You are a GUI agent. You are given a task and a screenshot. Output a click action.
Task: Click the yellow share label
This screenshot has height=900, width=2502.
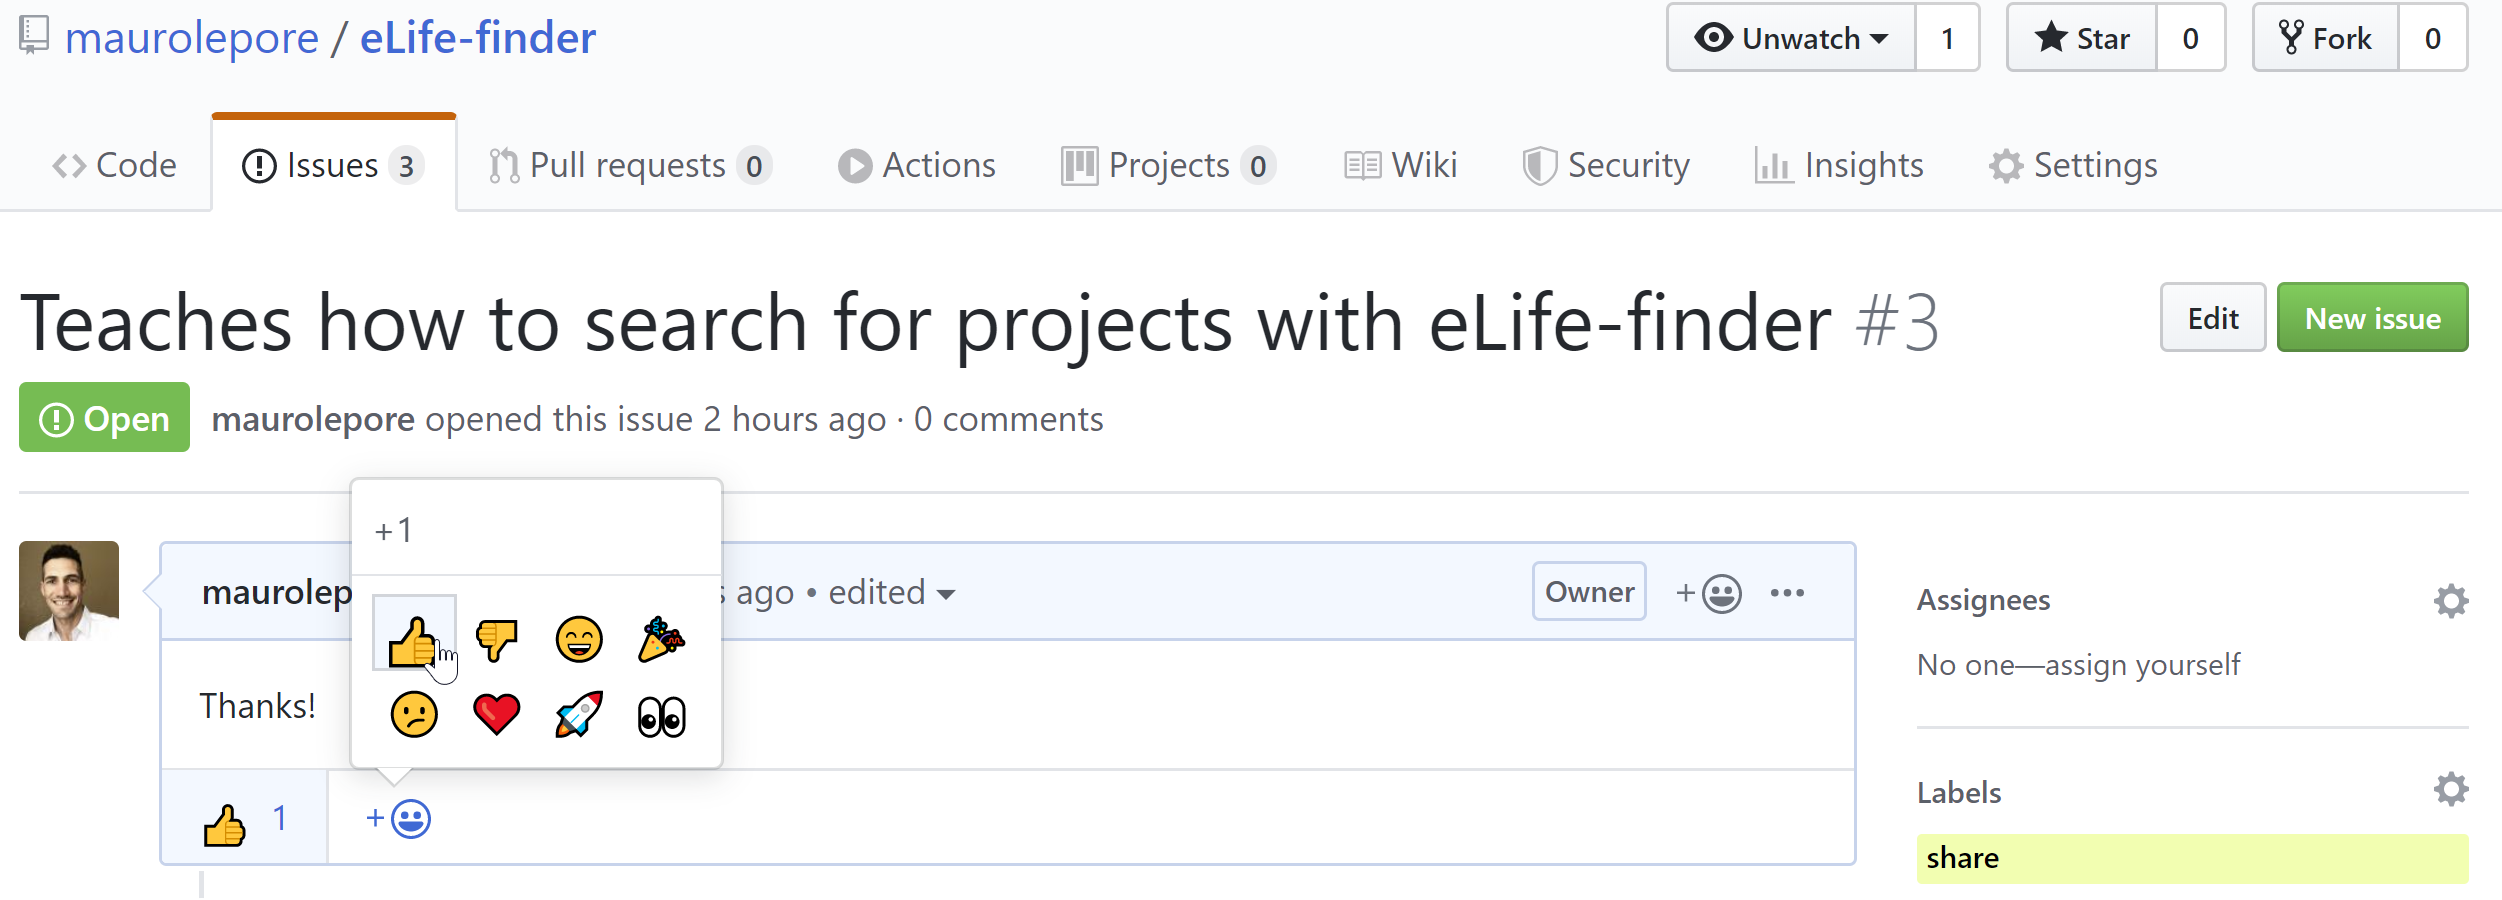coord(2192,858)
